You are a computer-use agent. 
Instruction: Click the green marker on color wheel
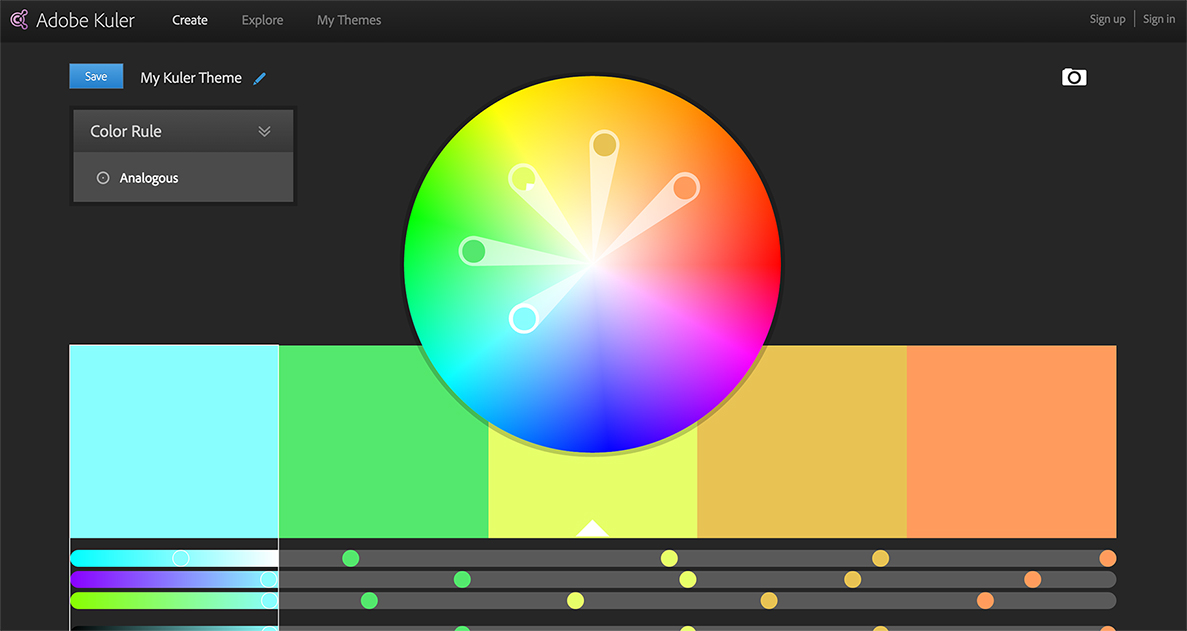pyautogui.click(x=473, y=251)
